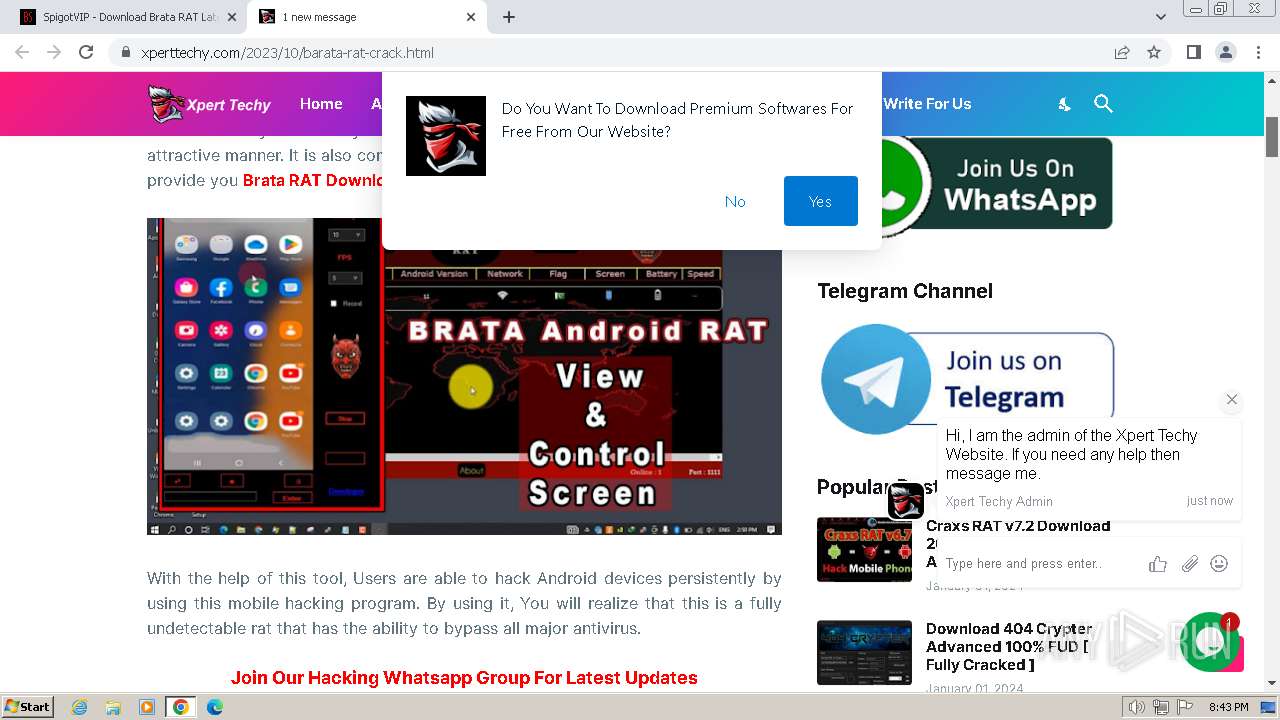Click the Xpert Techy logo

[209, 104]
